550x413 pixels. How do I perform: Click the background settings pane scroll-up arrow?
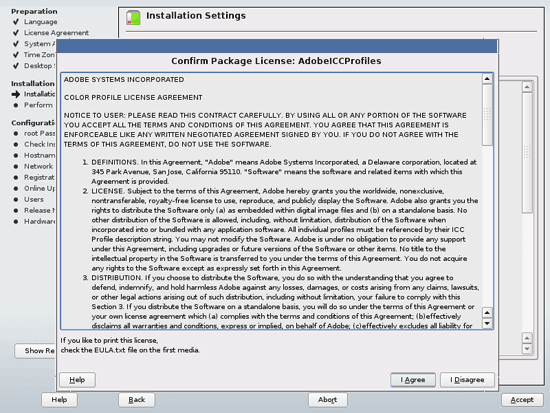tap(527, 87)
